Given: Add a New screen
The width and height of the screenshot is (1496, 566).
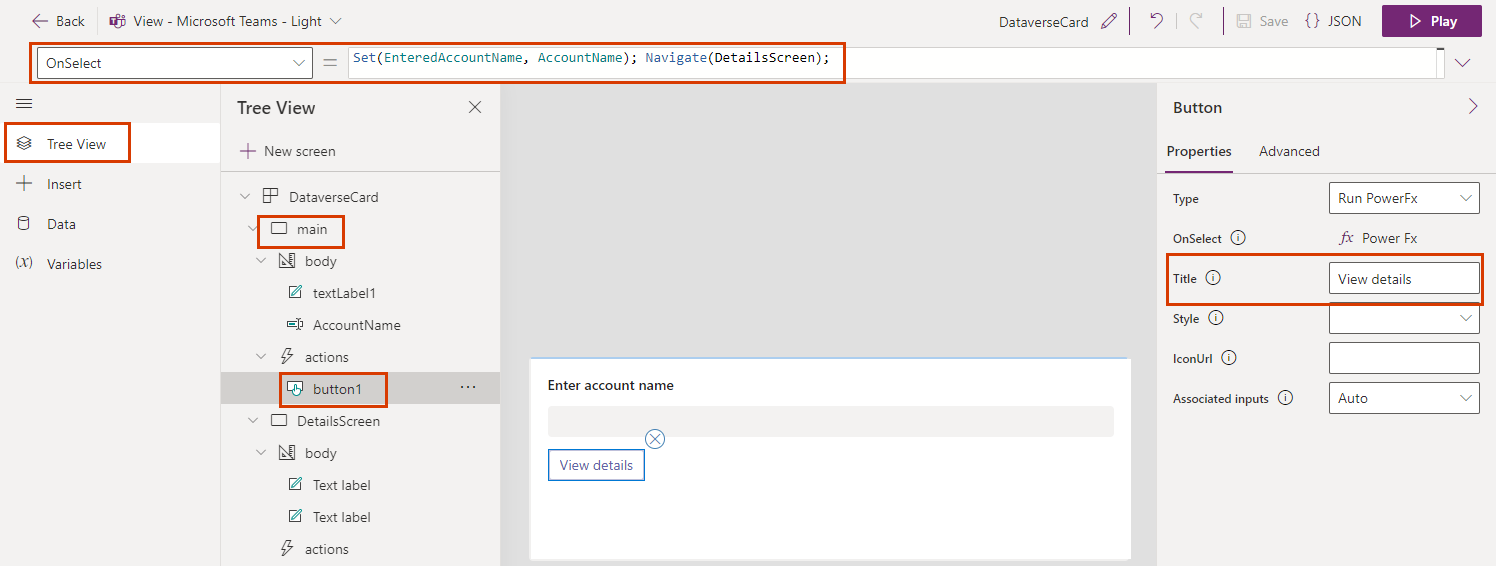Looking at the screenshot, I should pyautogui.click(x=288, y=151).
